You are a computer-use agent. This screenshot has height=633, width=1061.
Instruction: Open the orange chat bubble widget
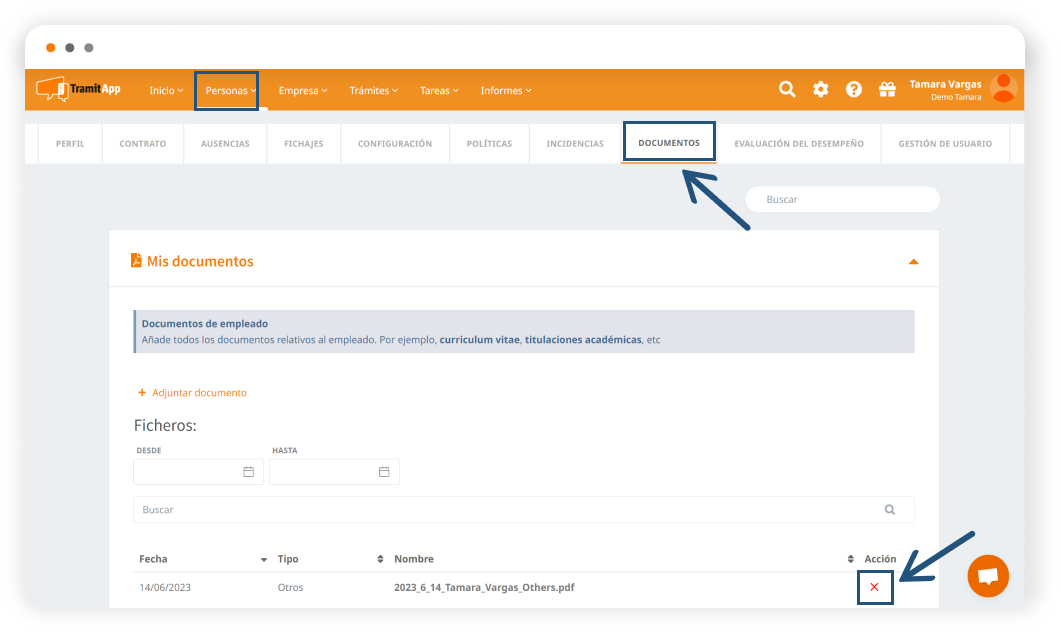[x=988, y=576]
